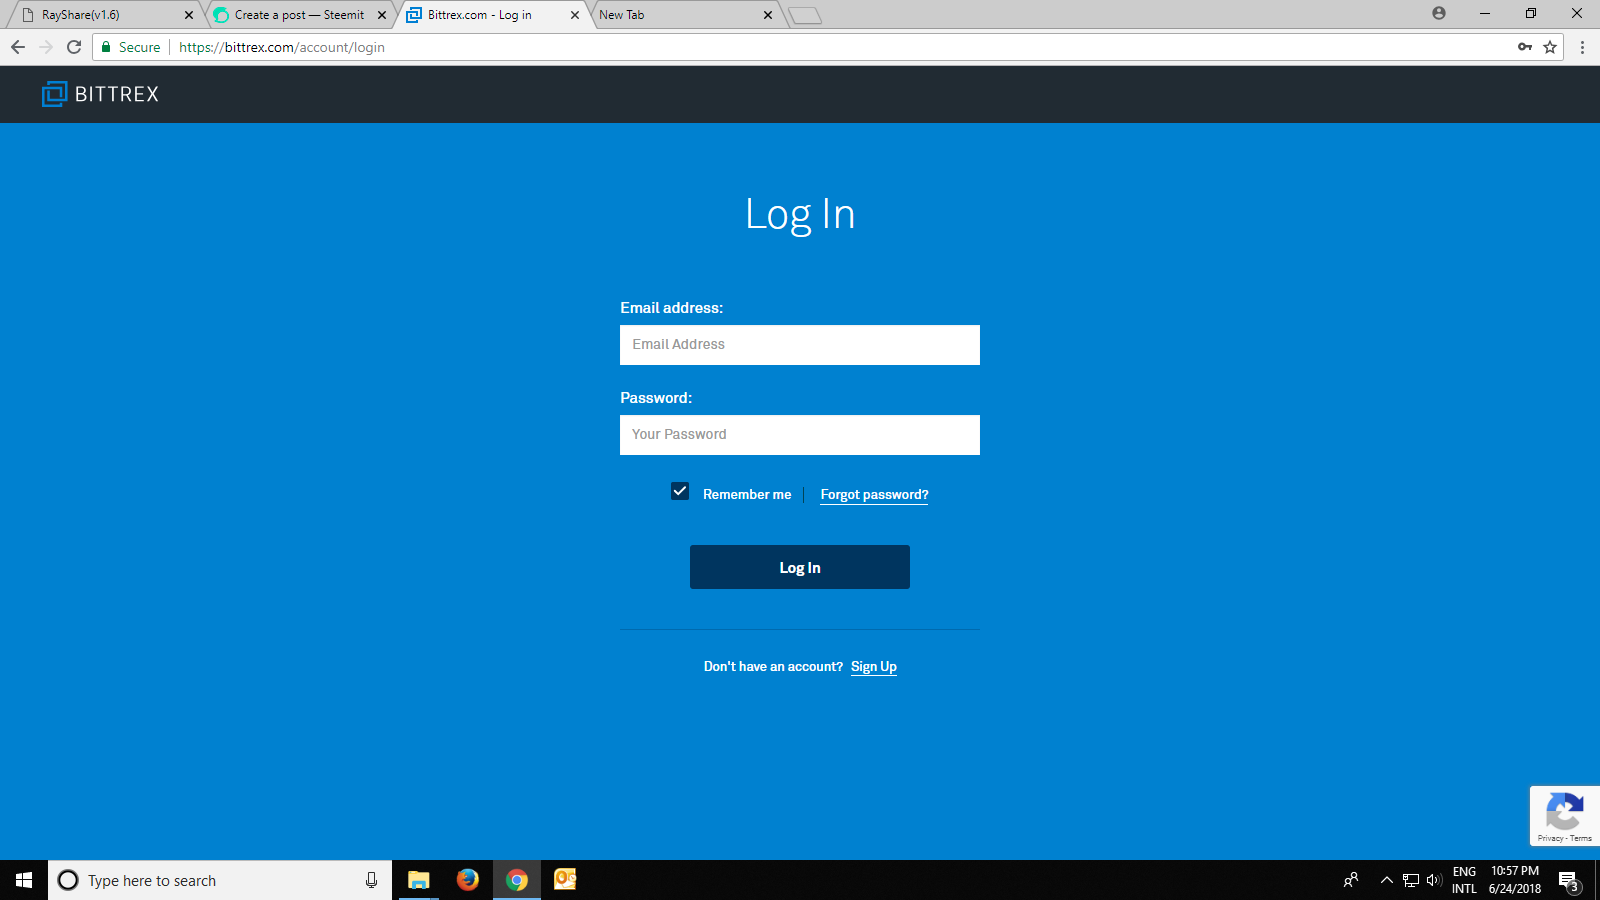Click the reCAPTCHA badge
The height and width of the screenshot is (900, 1600).
[1565, 816]
